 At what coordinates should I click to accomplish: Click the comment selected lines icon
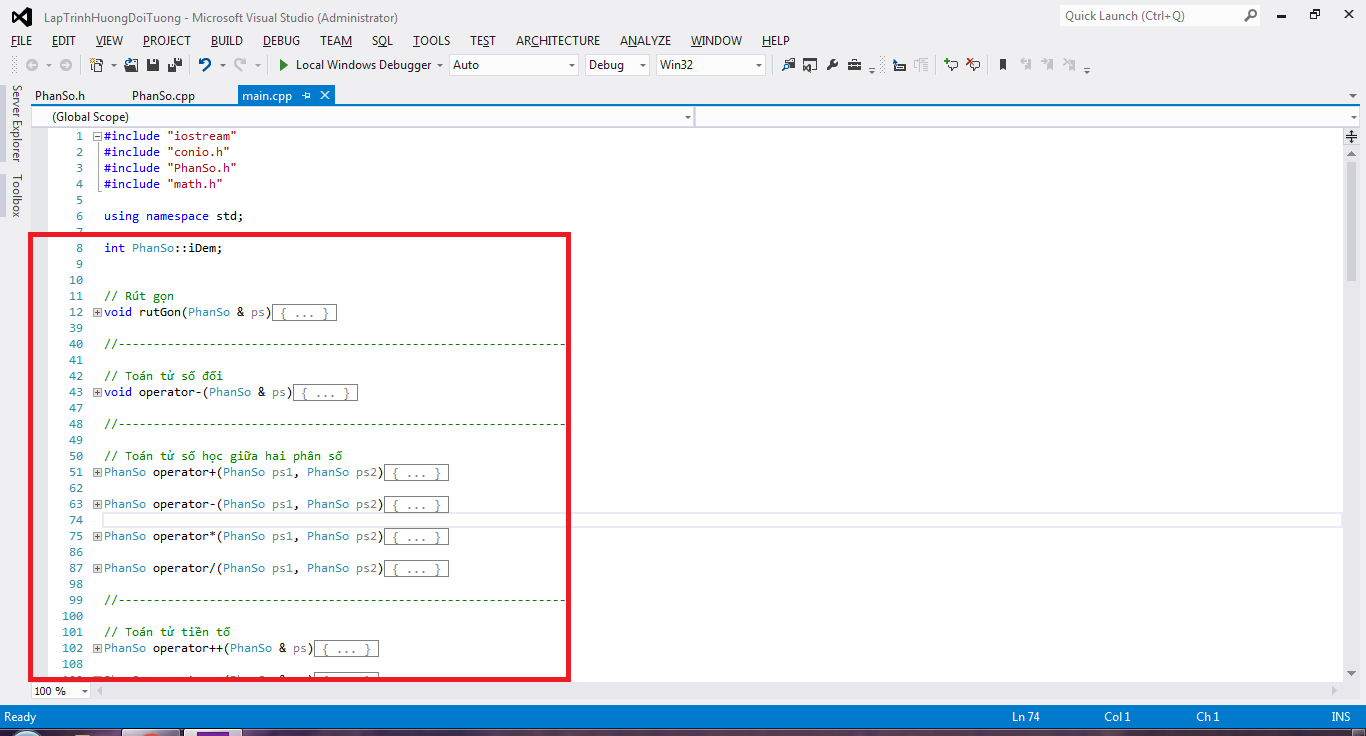click(950, 65)
